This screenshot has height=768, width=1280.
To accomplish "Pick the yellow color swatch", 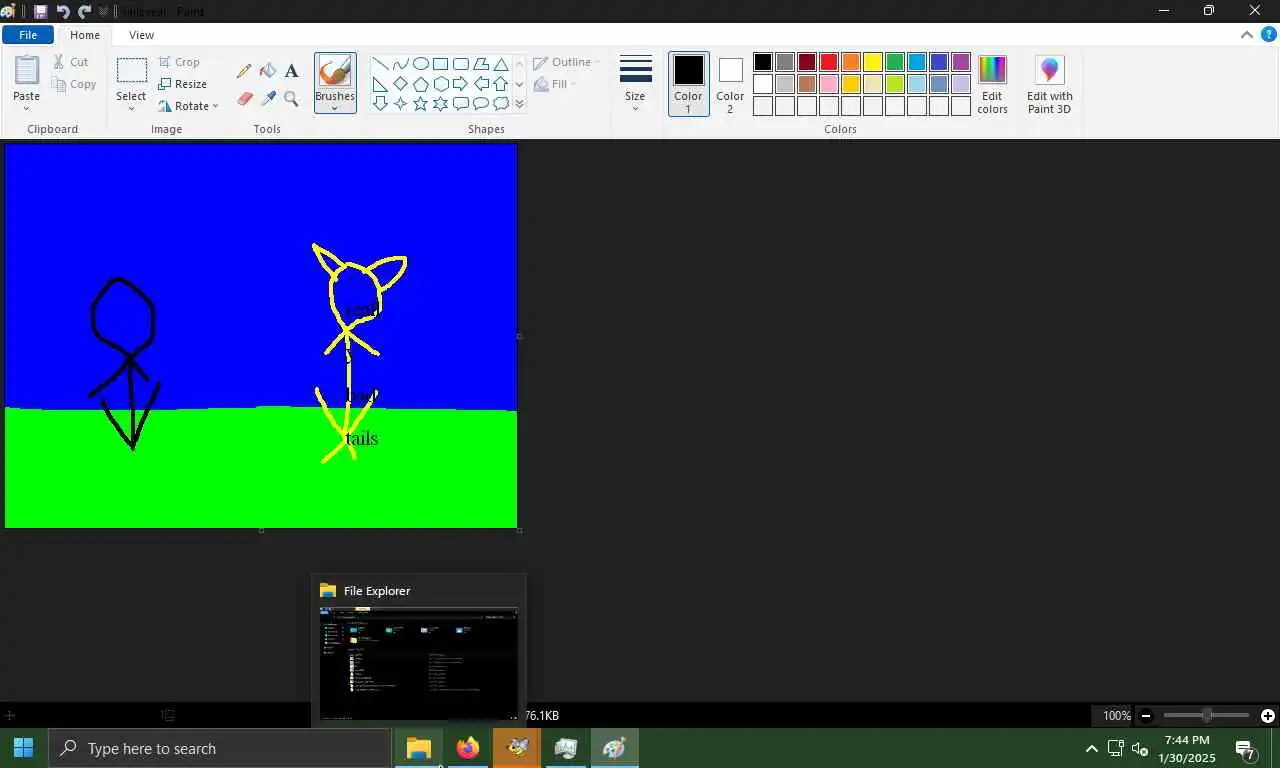I will 873,62.
